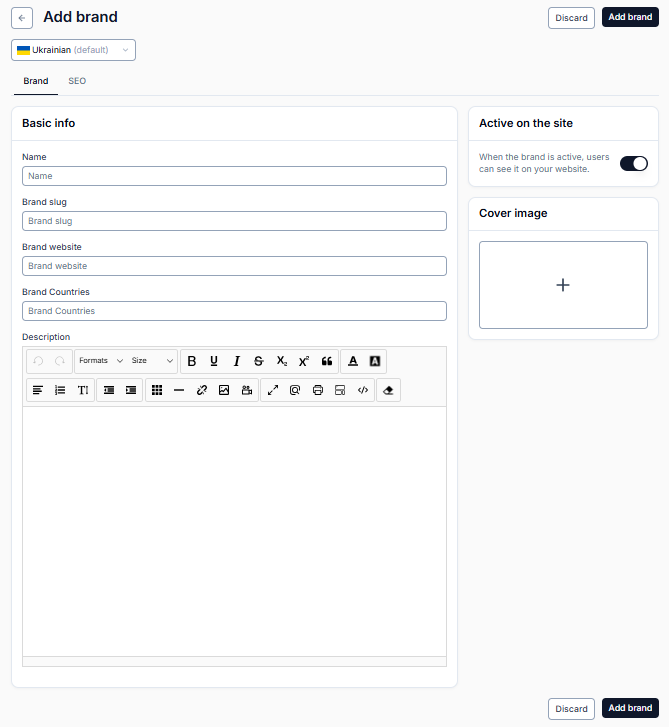Click the bottom Add brand button
Screen dimensions: 669x727
630,708
